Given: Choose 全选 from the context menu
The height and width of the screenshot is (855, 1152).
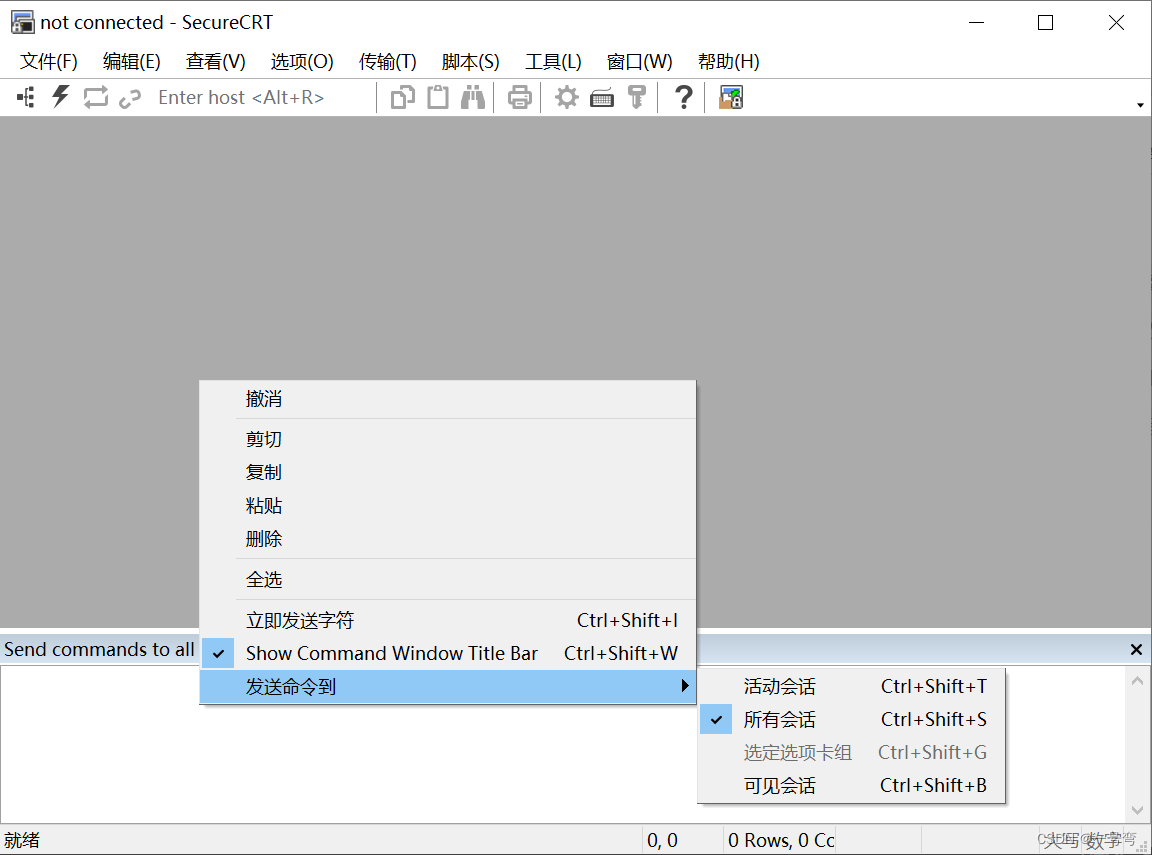Looking at the screenshot, I should coord(263,579).
